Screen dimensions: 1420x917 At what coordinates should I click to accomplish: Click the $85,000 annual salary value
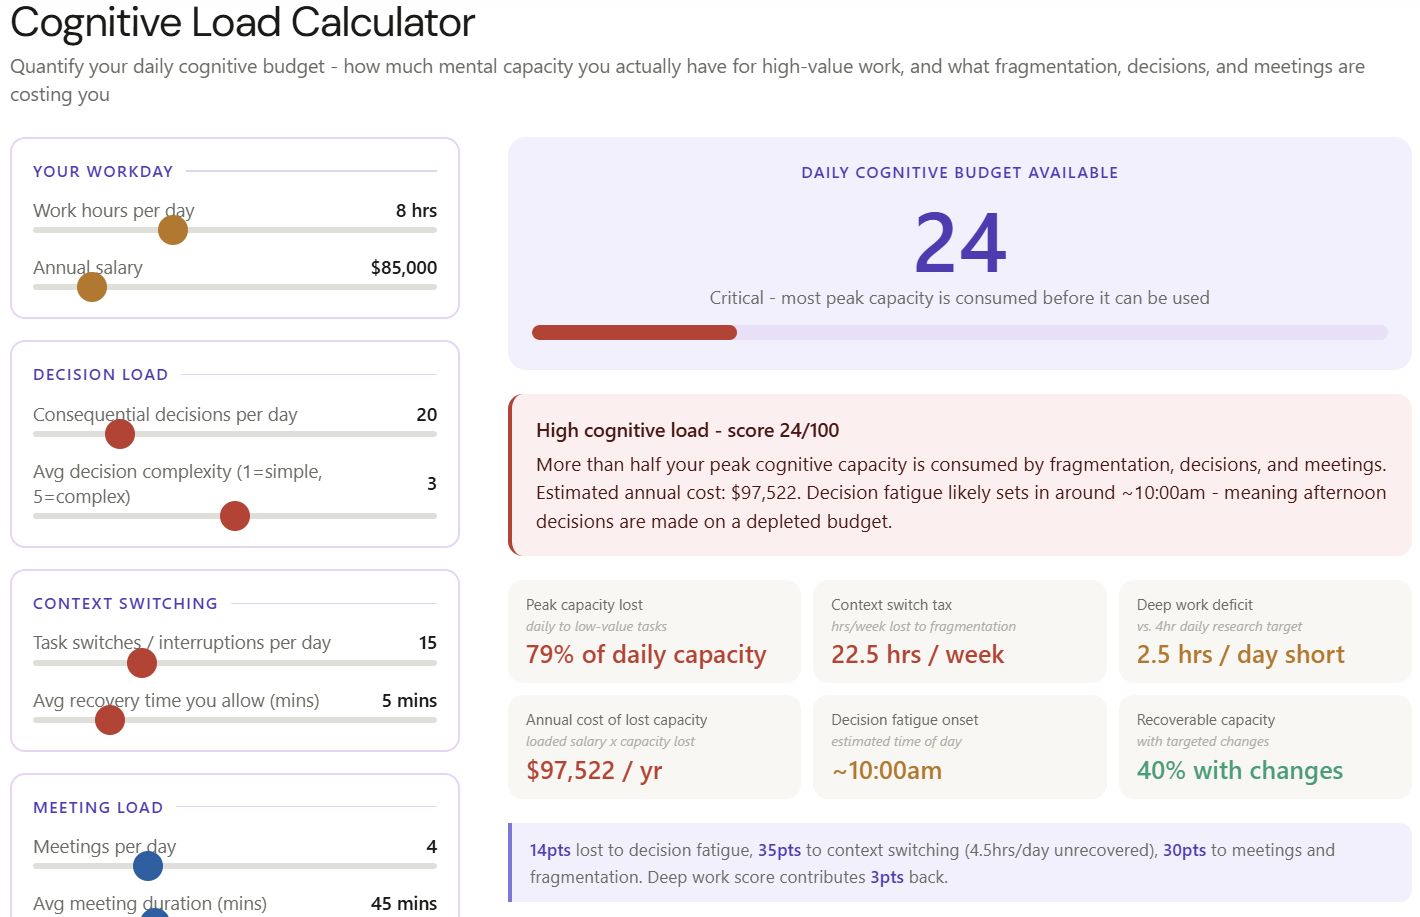click(403, 267)
